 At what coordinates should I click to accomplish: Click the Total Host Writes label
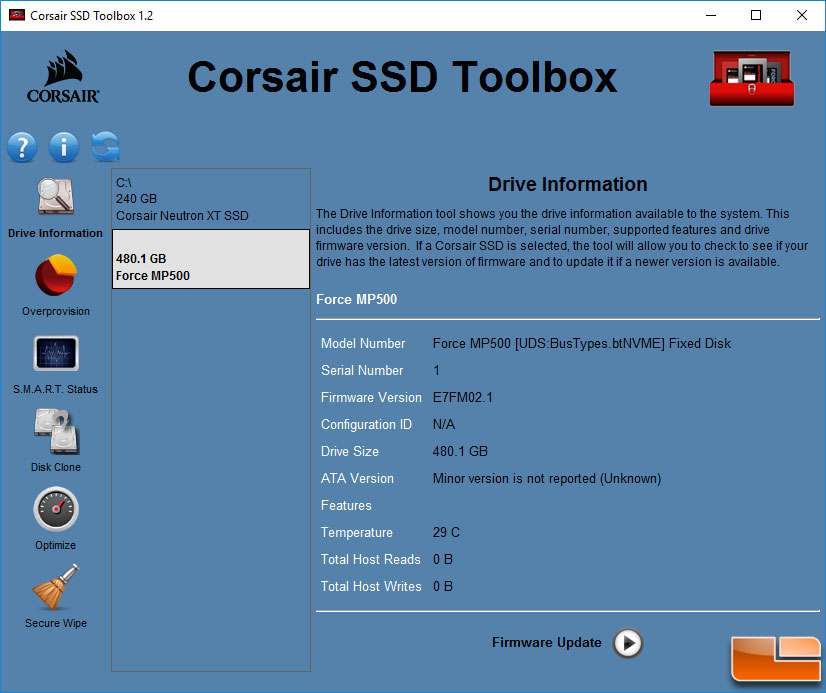coord(371,586)
